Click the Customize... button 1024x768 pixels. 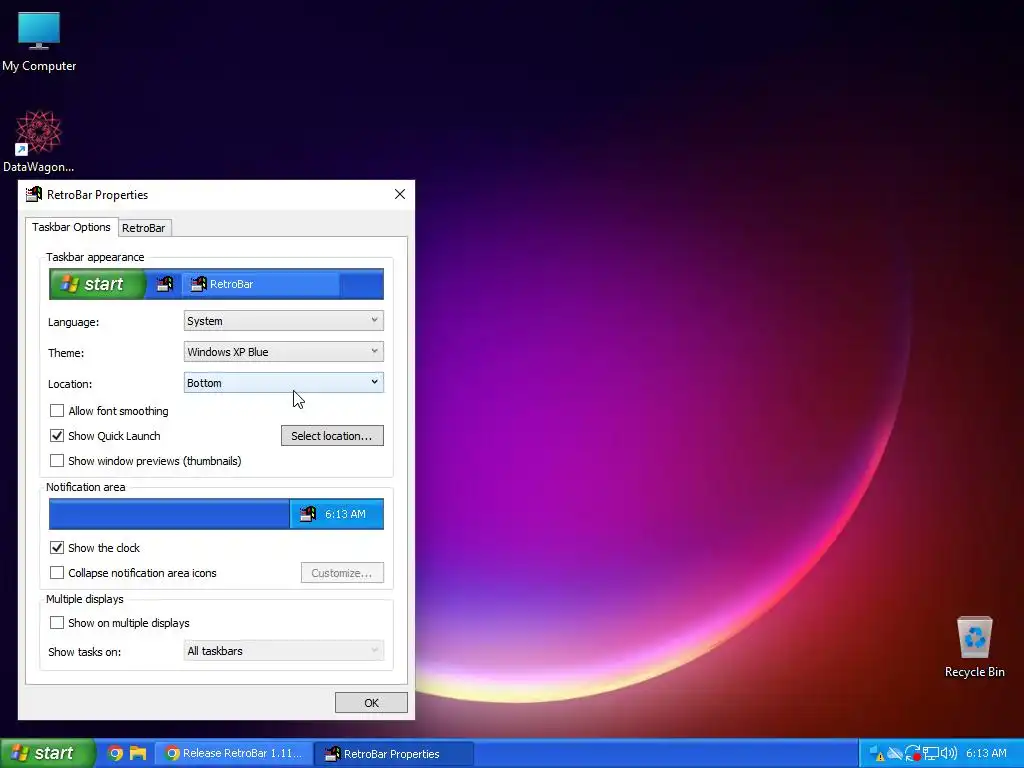(x=342, y=573)
